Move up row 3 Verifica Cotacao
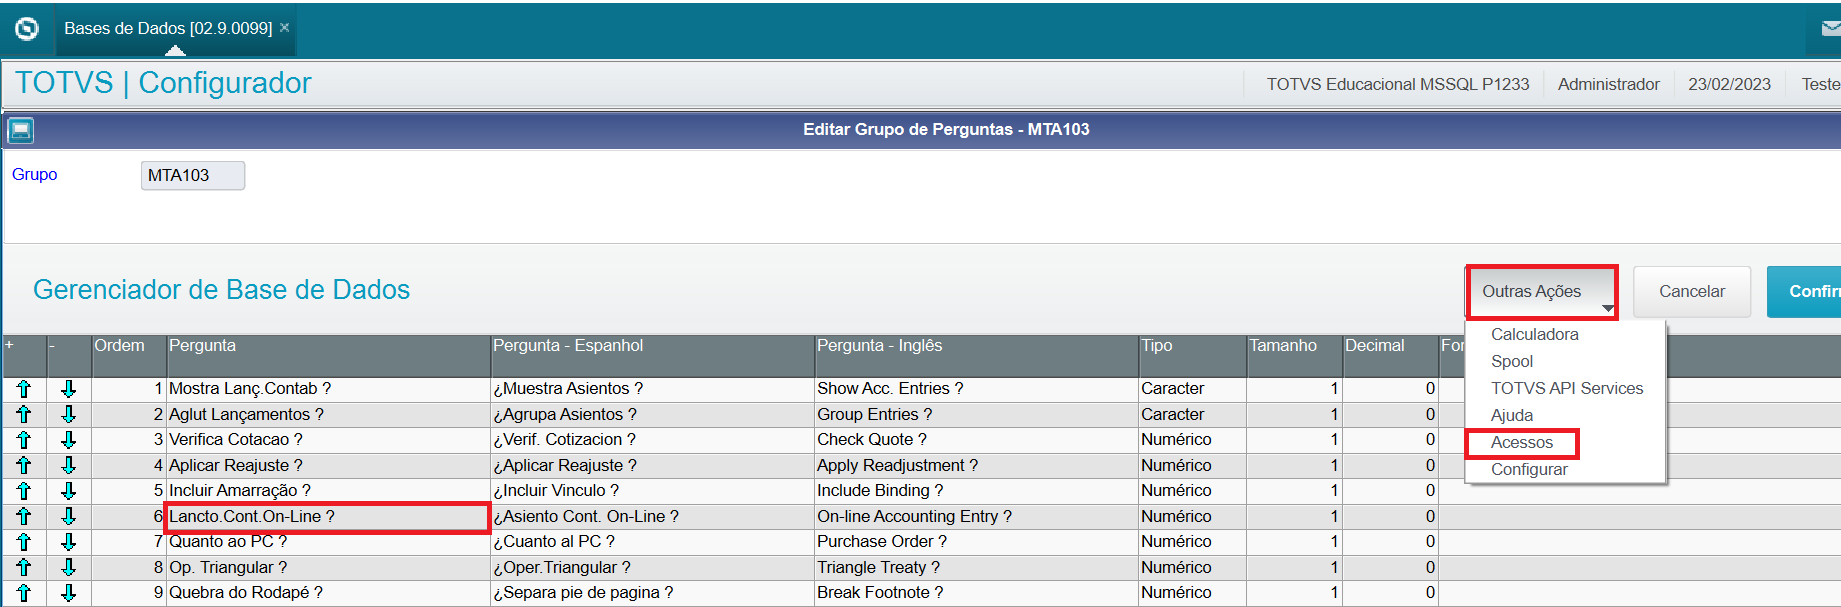Image resolution: width=1841 pixels, height=607 pixels. (x=24, y=440)
